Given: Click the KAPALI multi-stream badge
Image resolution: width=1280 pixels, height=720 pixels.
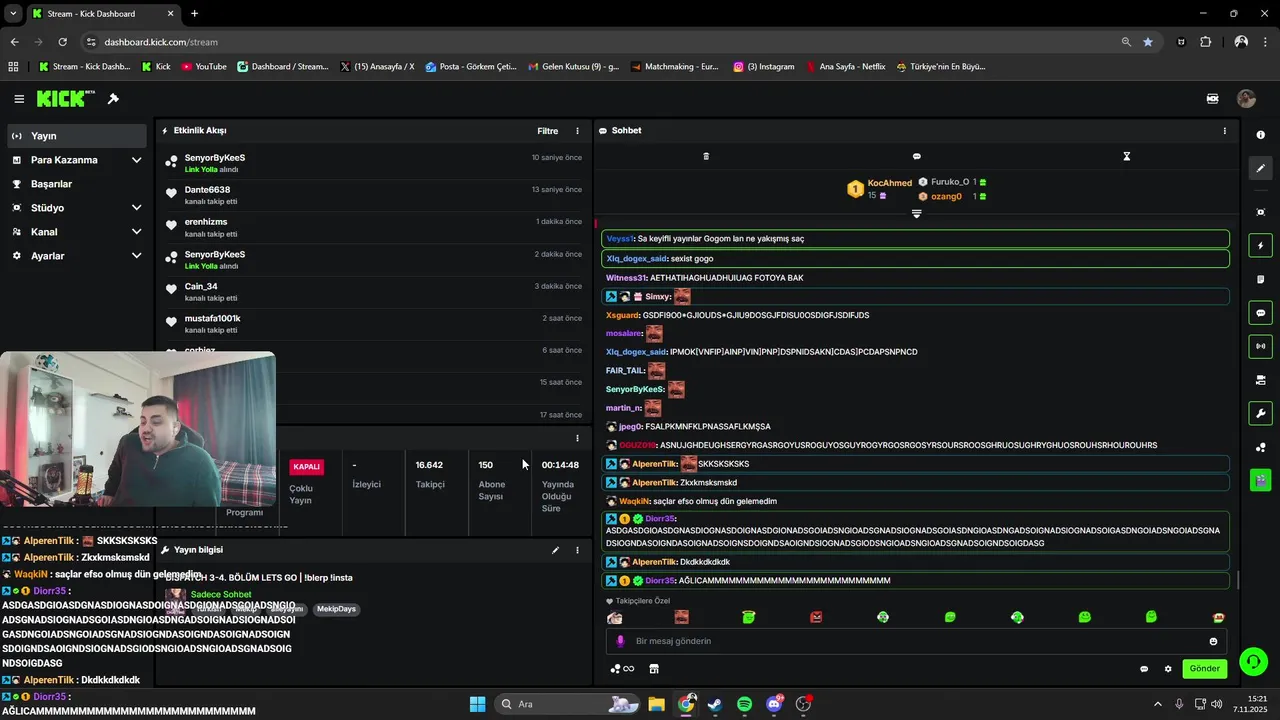Looking at the screenshot, I should [x=306, y=466].
